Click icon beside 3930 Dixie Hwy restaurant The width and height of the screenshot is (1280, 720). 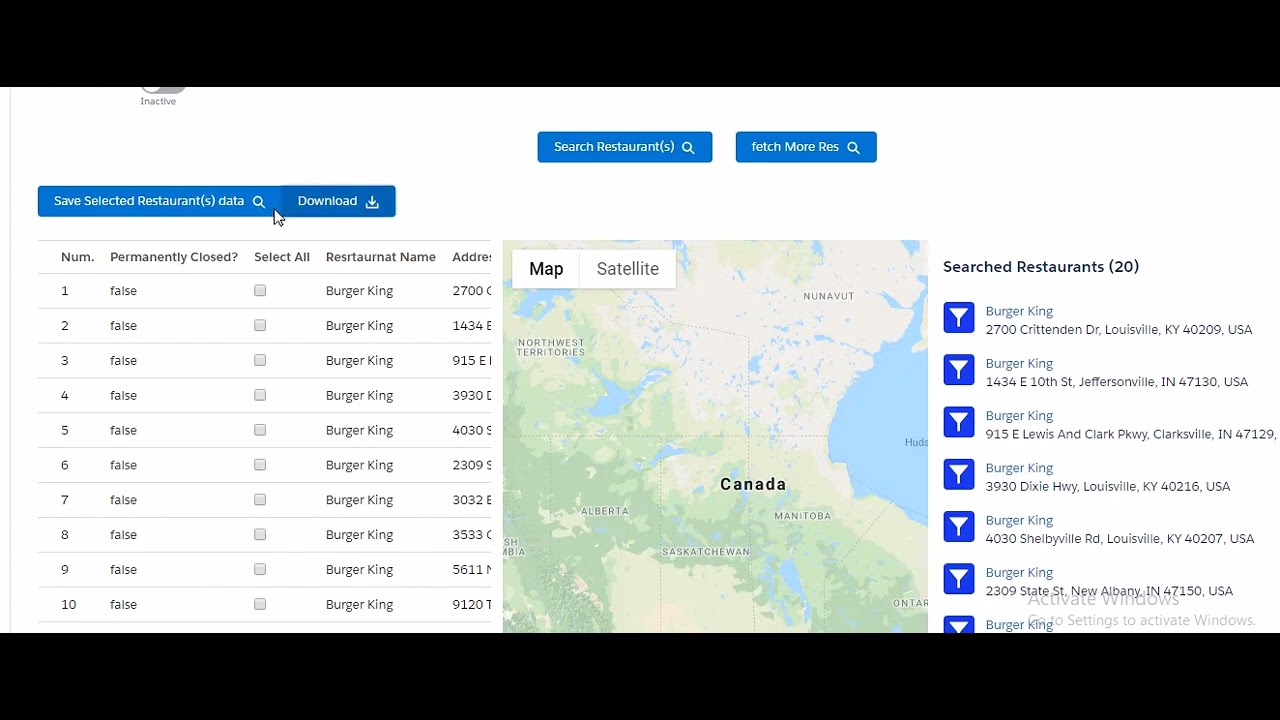coord(959,474)
